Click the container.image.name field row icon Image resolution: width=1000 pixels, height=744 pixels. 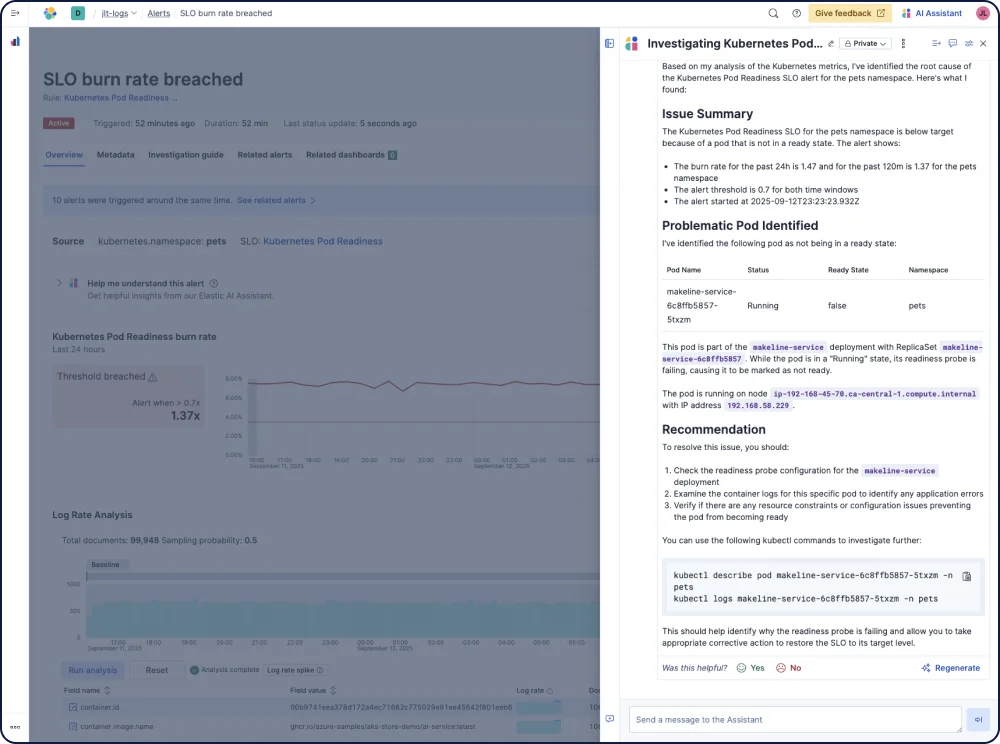pyautogui.click(x=73, y=726)
